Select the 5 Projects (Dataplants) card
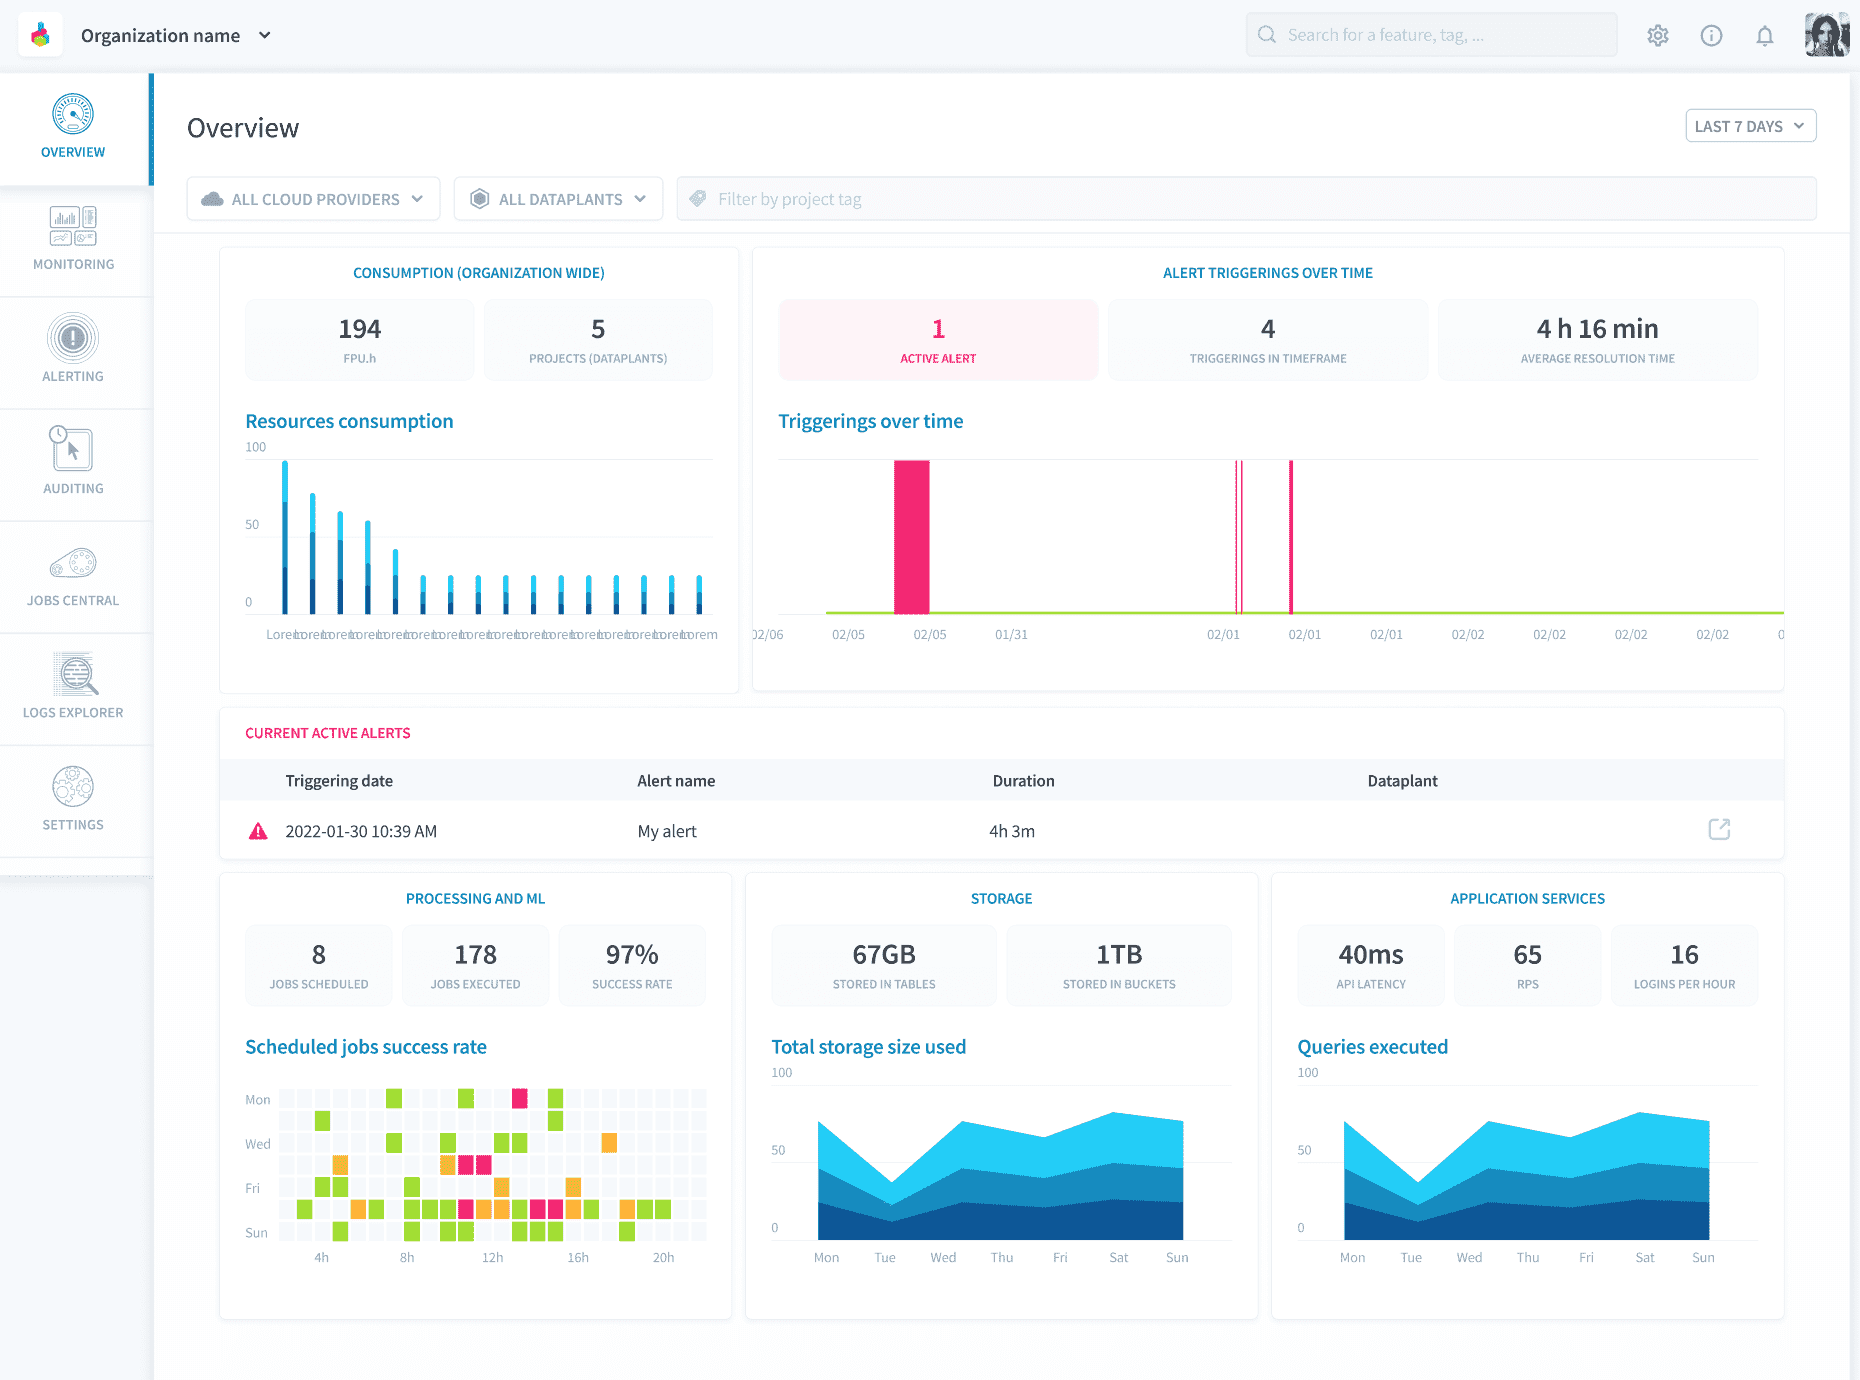The height and width of the screenshot is (1380, 1860). [598, 340]
